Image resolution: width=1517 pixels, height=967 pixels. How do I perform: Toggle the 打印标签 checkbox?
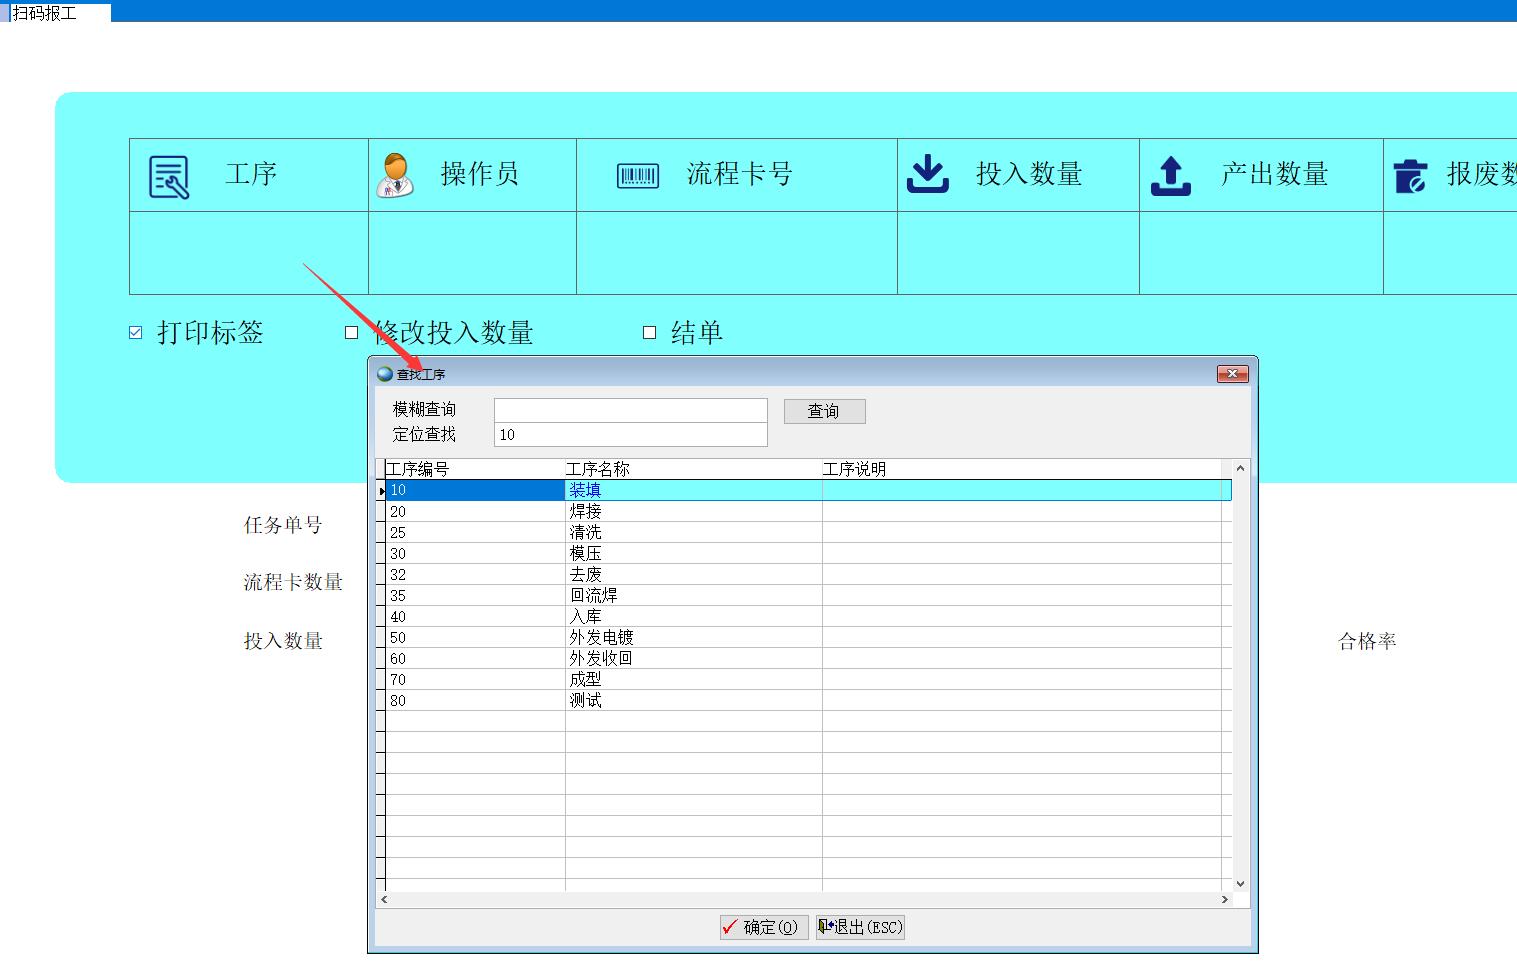coord(136,333)
